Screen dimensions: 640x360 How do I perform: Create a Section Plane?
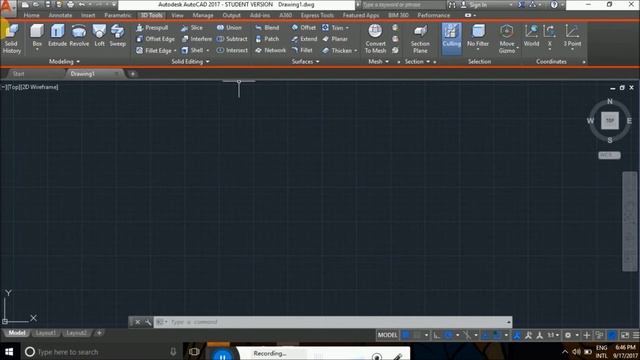tap(420, 39)
